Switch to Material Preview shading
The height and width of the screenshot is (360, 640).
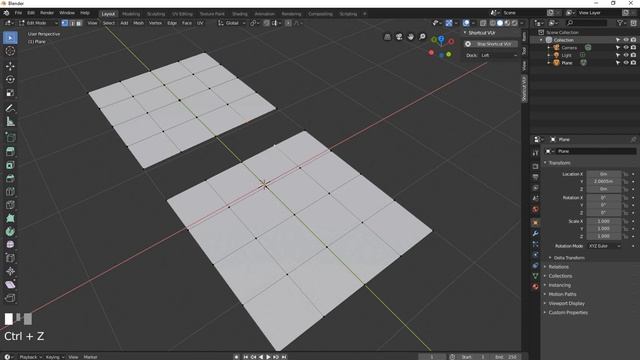(507, 23)
